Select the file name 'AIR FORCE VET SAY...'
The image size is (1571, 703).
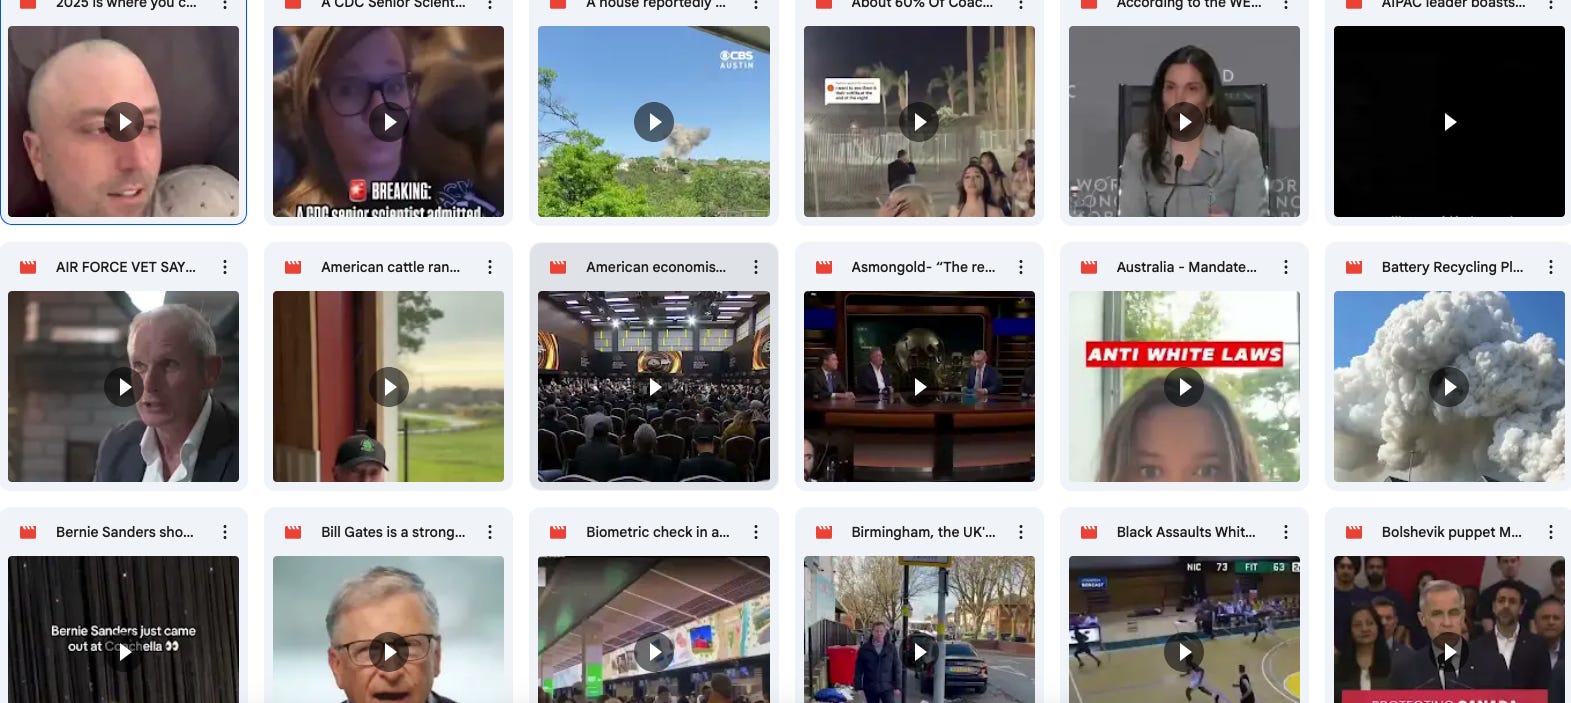(x=126, y=267)
